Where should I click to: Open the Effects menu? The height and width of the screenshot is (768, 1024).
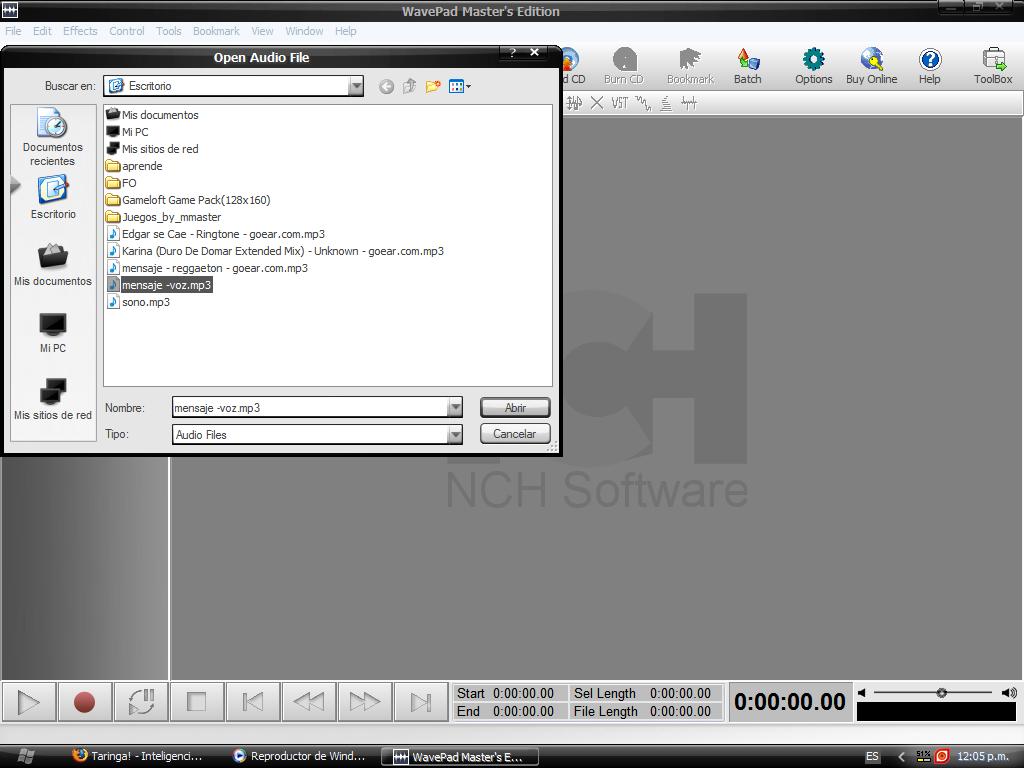[80, 31]
